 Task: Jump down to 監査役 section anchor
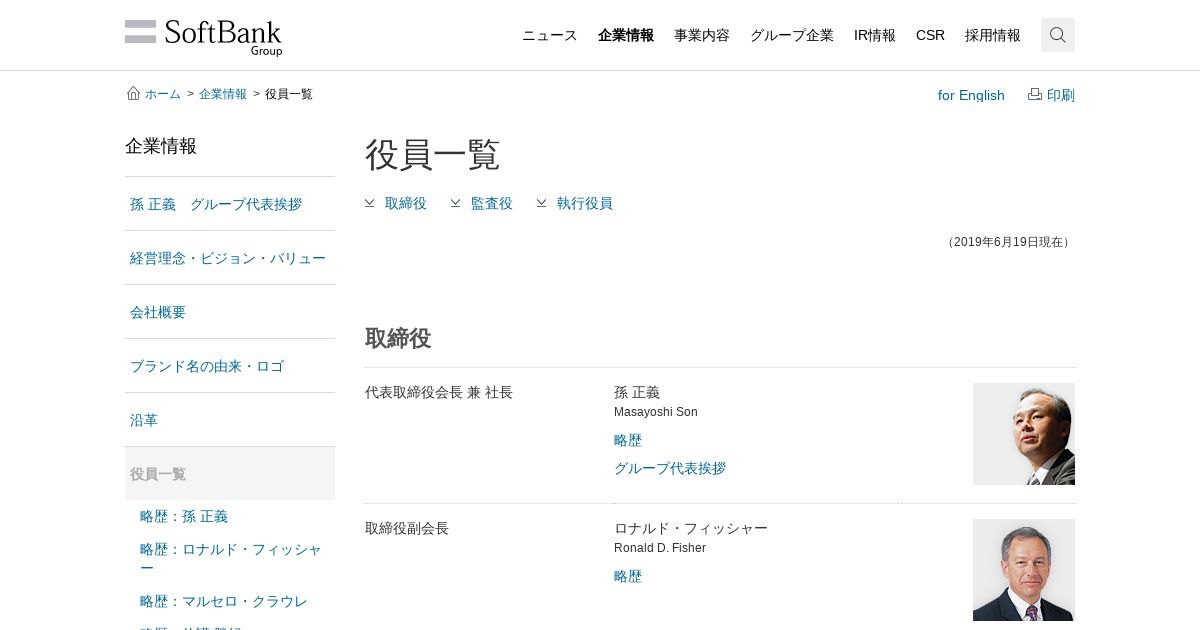tap(482, 203)
